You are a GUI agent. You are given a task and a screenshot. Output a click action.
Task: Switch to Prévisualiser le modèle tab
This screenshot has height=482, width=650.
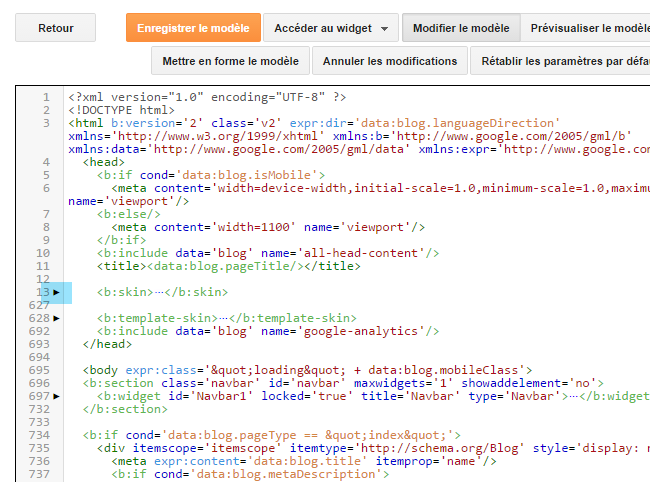585,28
